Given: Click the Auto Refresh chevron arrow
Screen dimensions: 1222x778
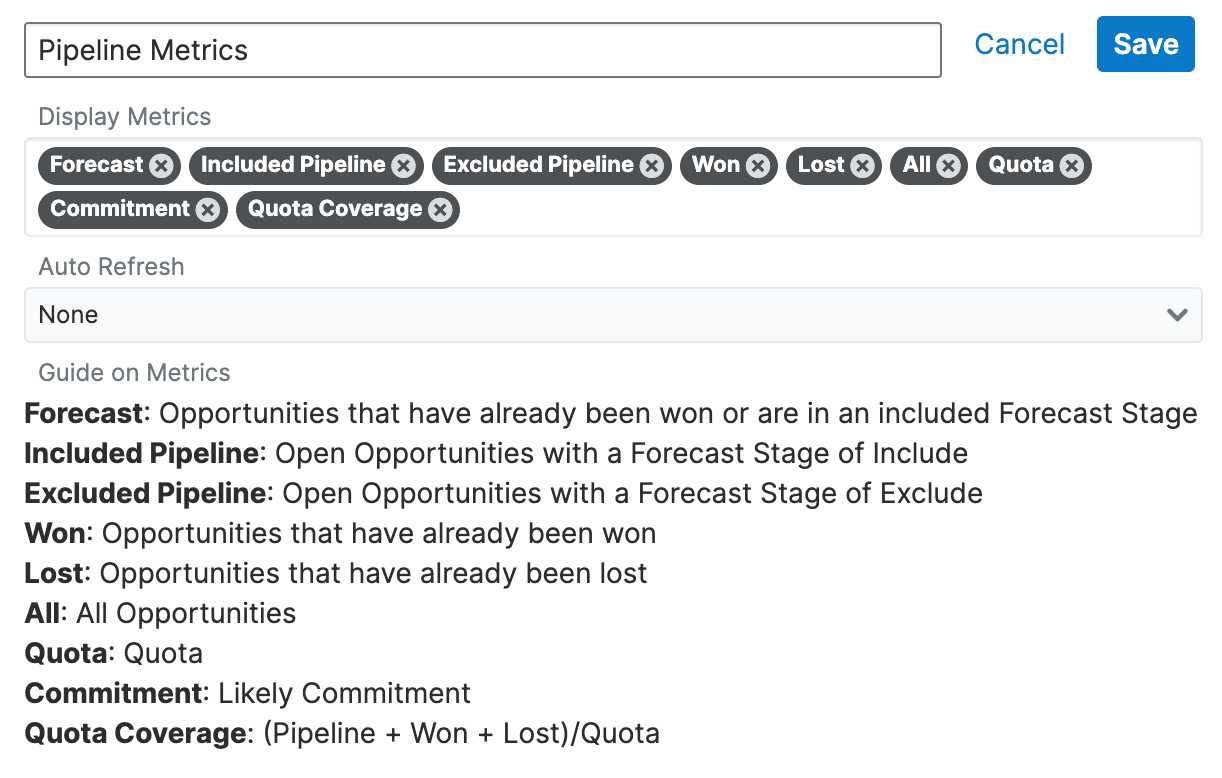Looking at the screenshot, I should pos(1177,315).
